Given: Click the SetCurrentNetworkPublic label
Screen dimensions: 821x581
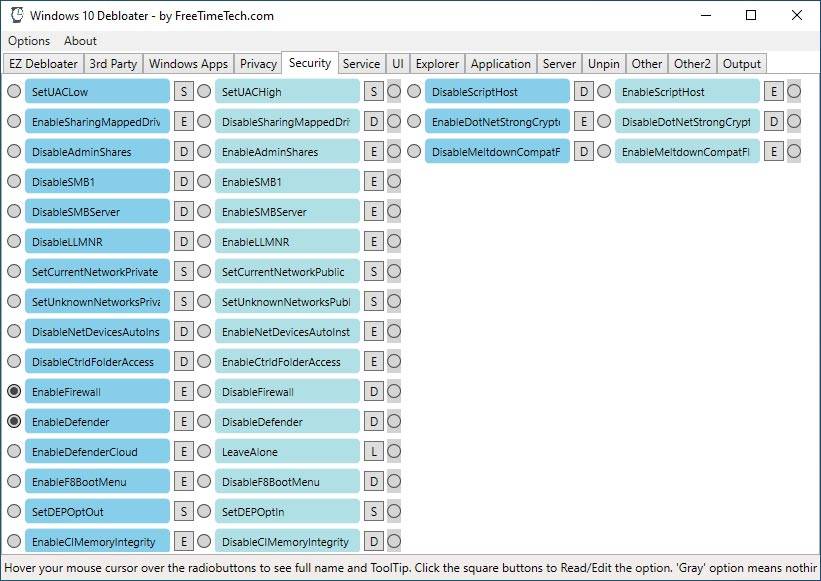Looking at the screenshot, I should [x=287, y=272].
